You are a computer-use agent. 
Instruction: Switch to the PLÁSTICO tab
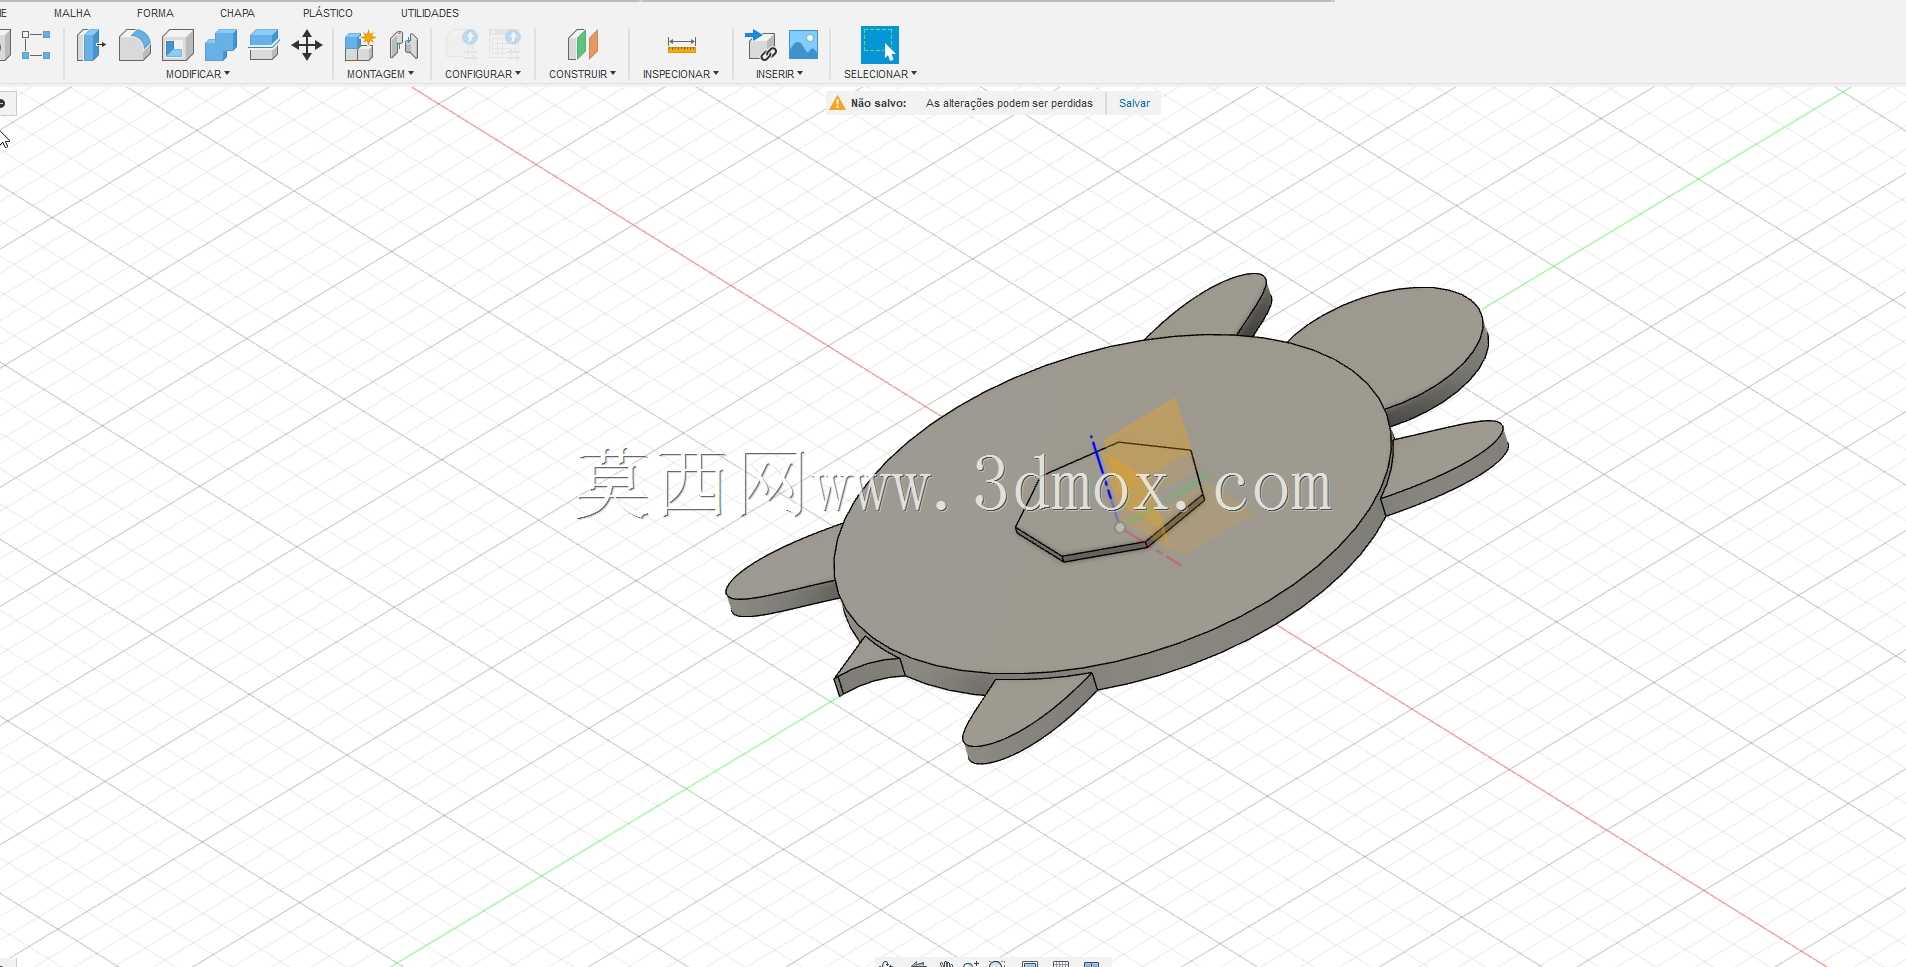tap(328, 13)
